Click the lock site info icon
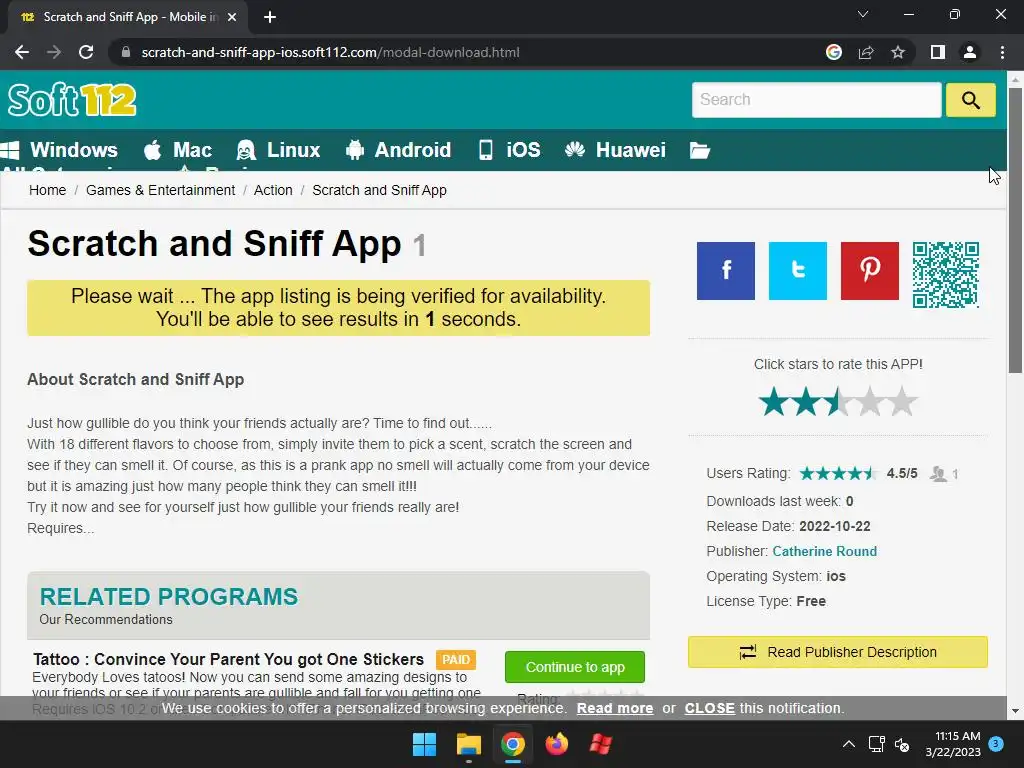Viewport: 1024px width, 768px height. pyautogui.click(x=126, y=52)
